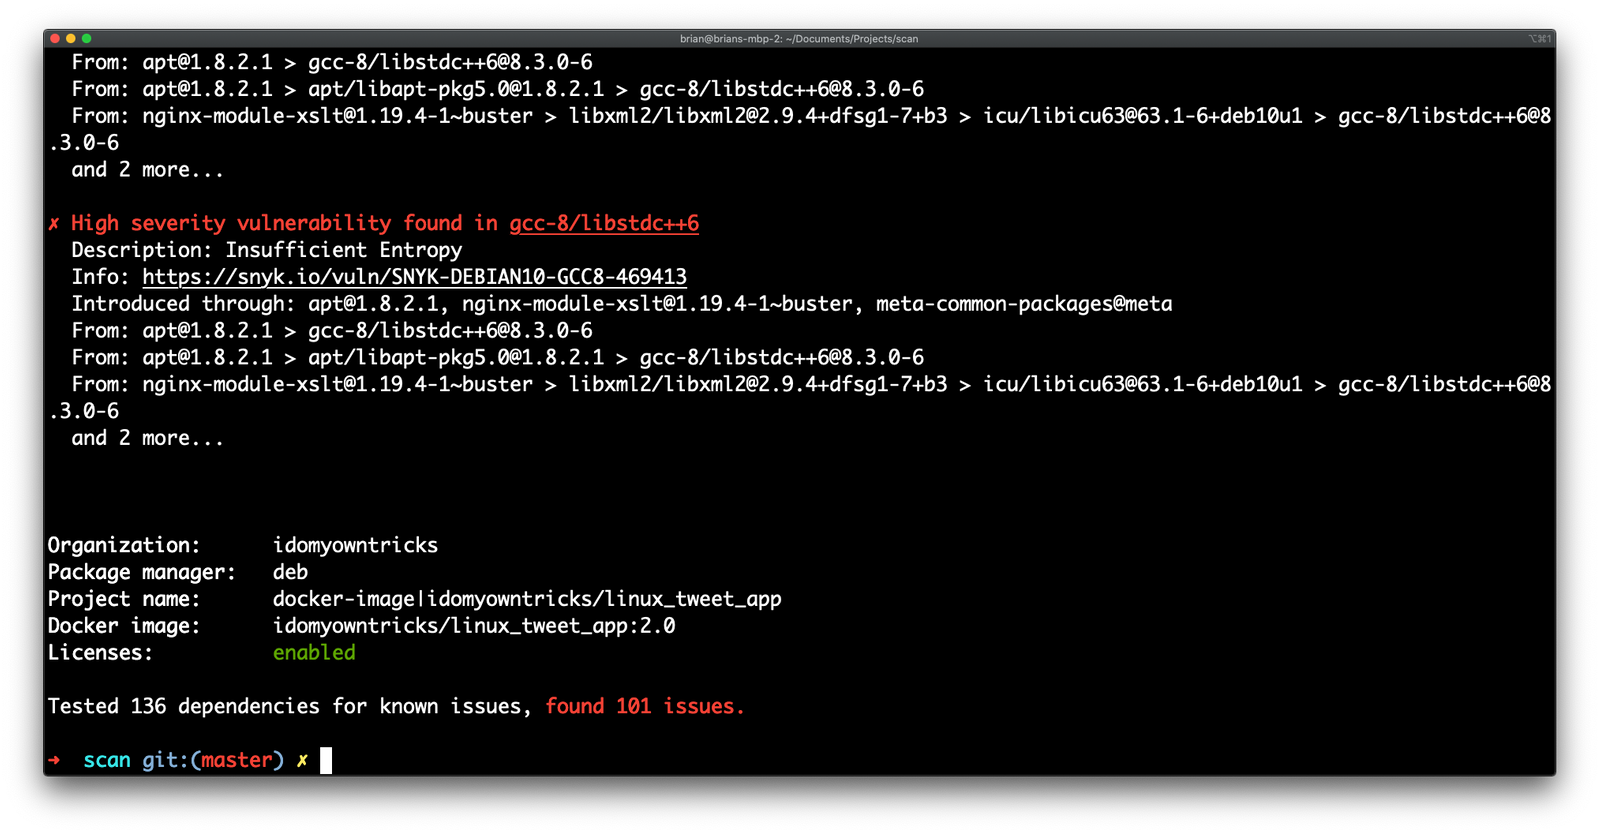Open the SNYK-DEBIAN10-GCC8-469413 vulnerability link
This screenshot has width=1600, height=834.
415,276
